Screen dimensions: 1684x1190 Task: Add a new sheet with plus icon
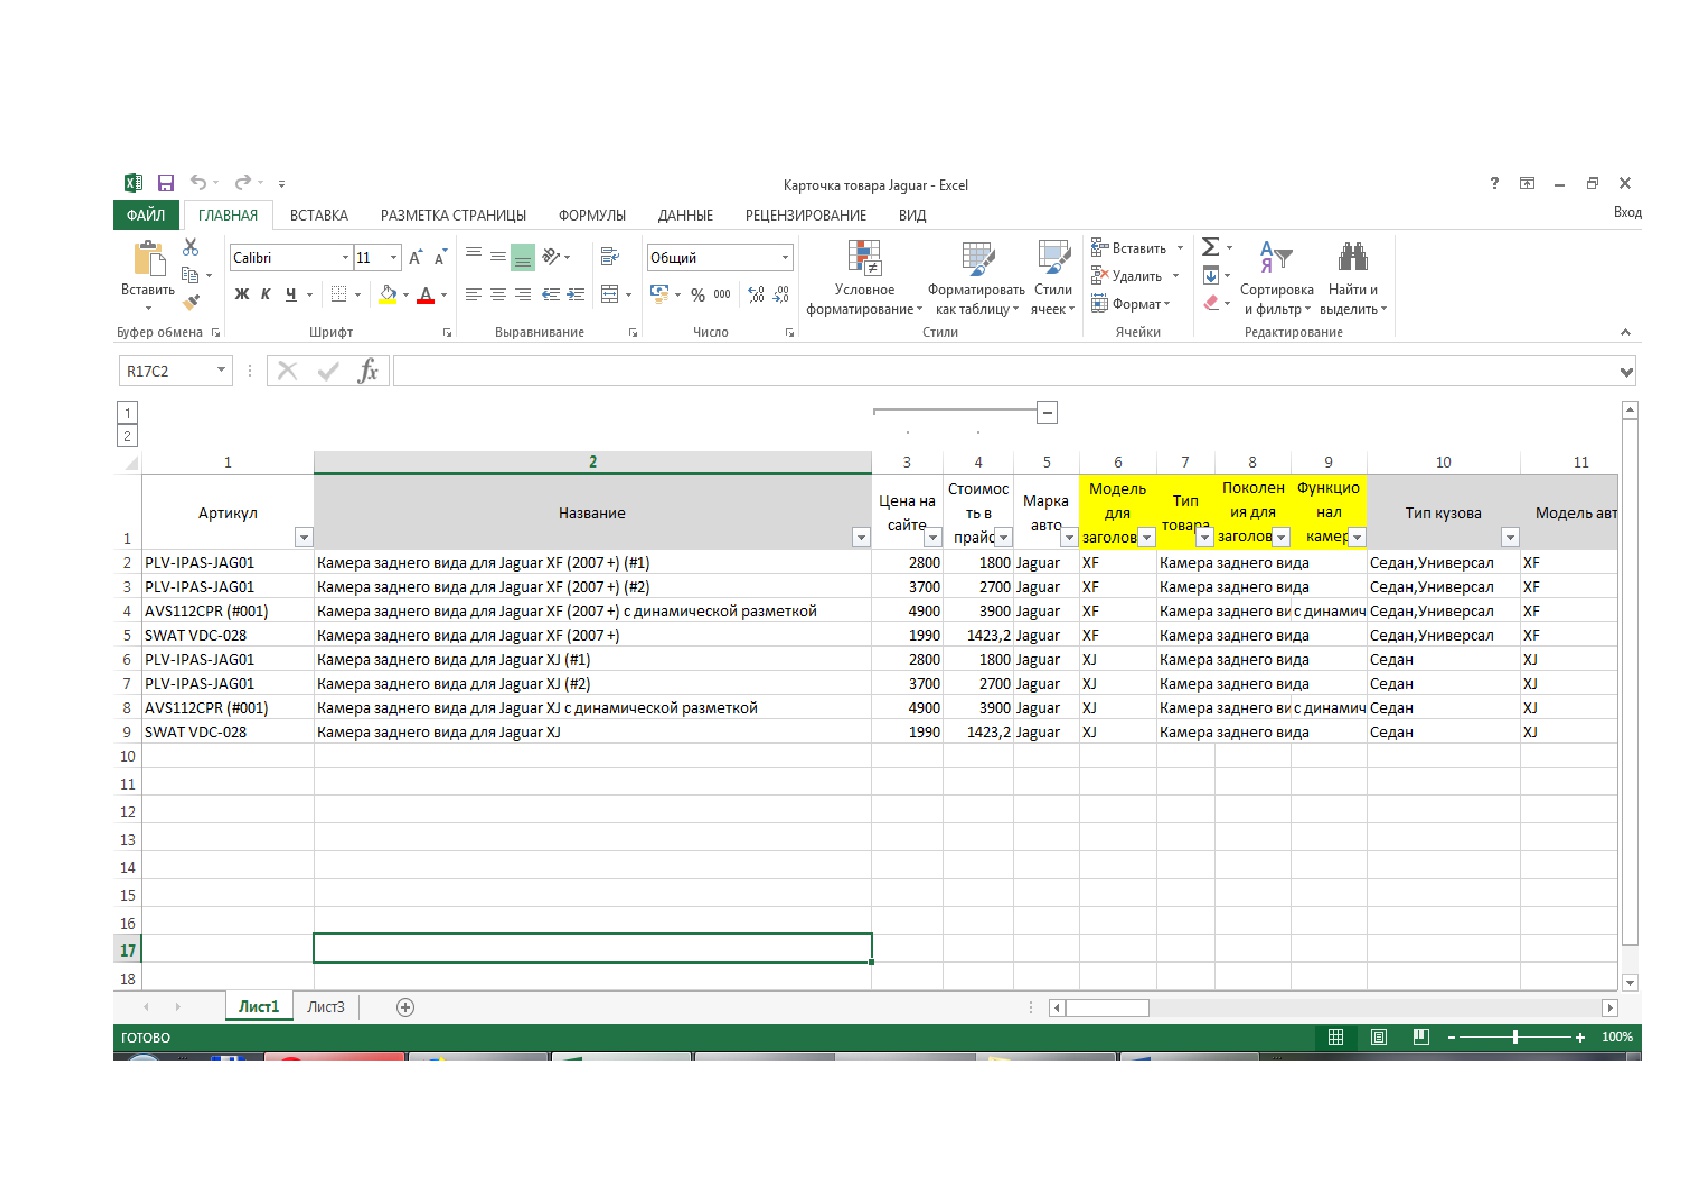pos(405,1007)
